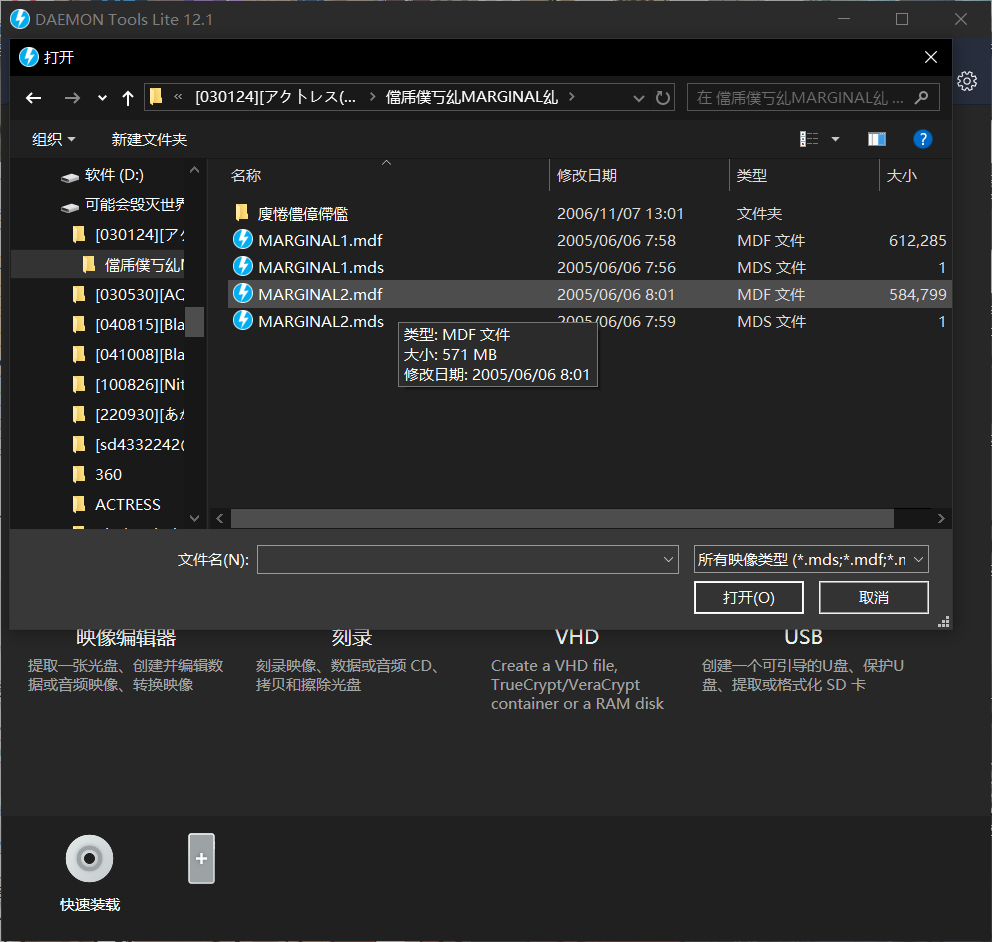Select the [sd4332242 folder in tree
992x942 pixels.
(x=130, y=445)
